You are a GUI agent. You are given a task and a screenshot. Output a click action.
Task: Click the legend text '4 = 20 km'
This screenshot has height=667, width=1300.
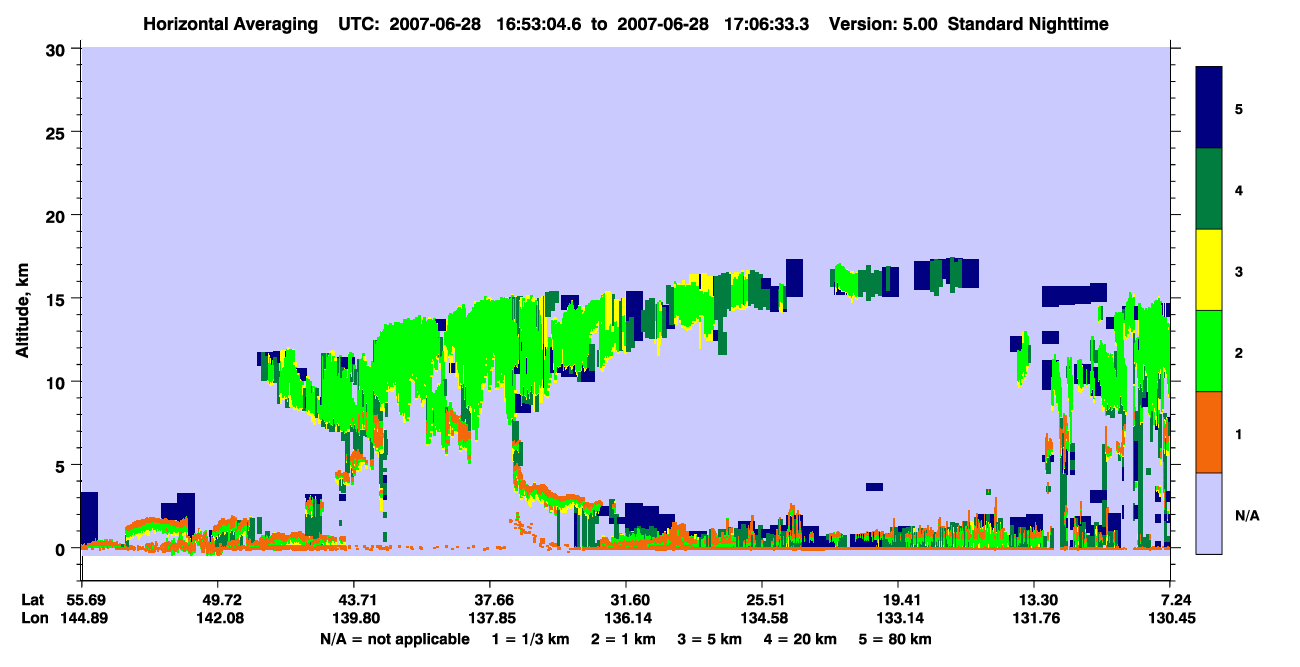[802, 639]
